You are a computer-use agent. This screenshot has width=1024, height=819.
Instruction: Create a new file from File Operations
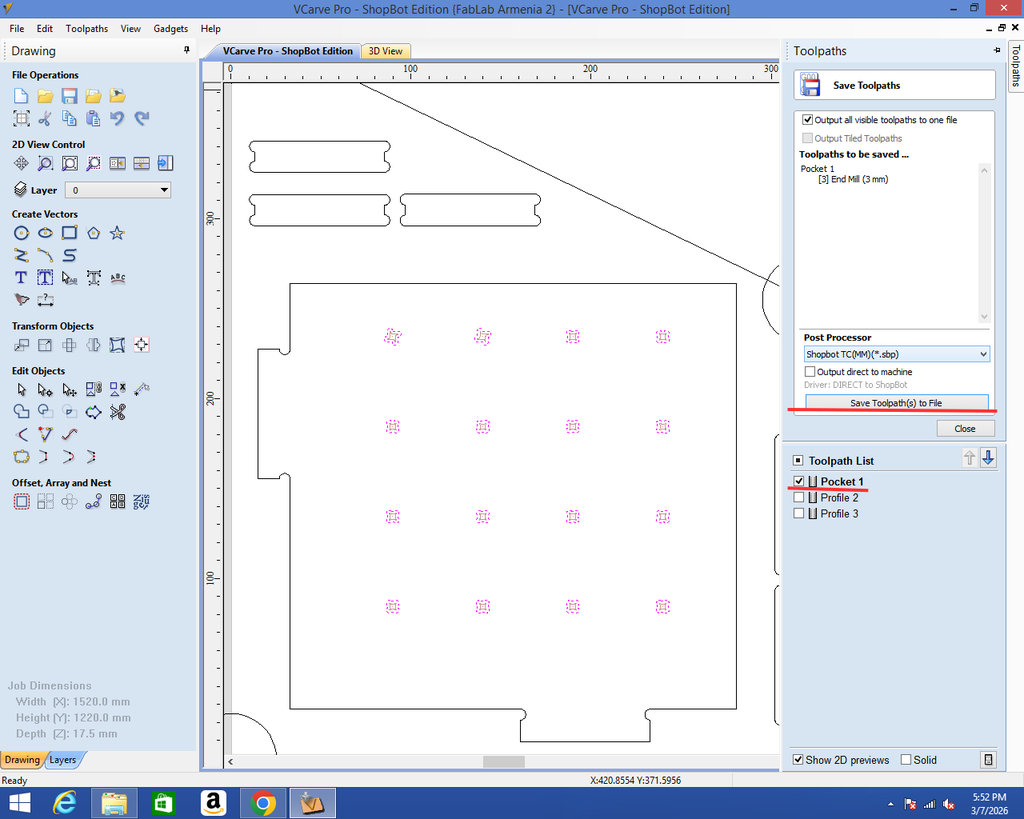tap(21, 96)
